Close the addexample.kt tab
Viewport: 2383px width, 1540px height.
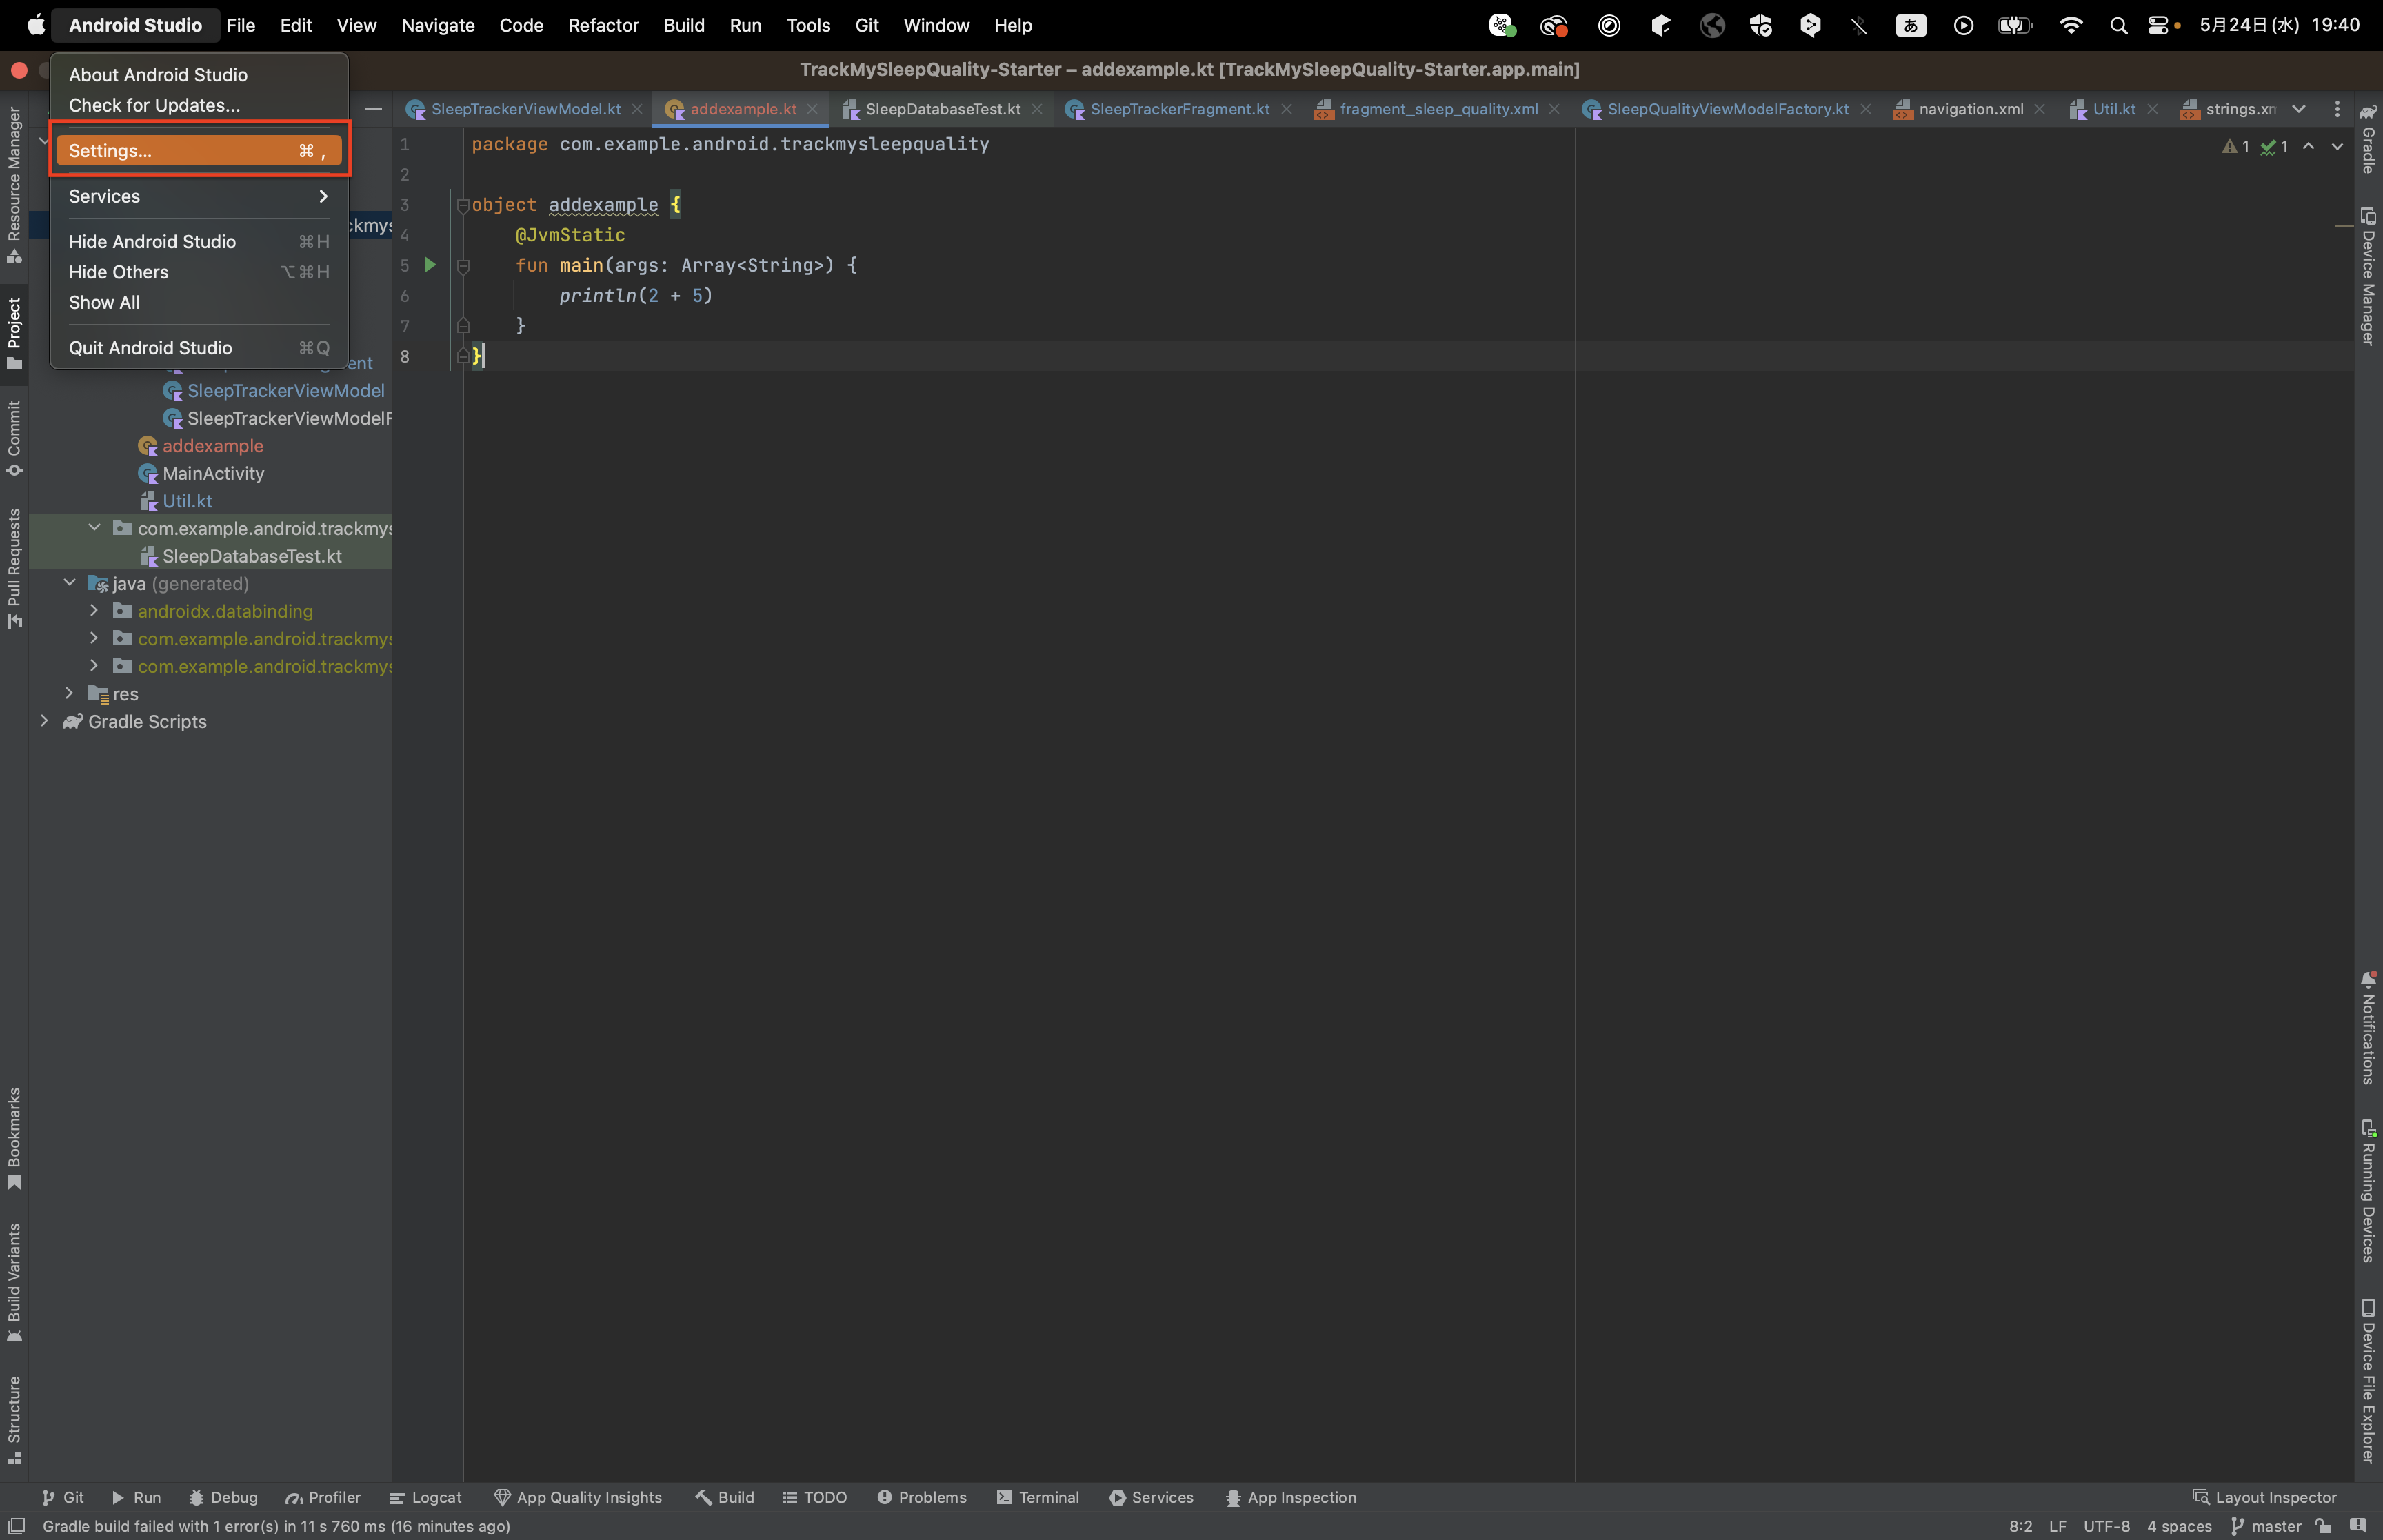pos(812,109)
